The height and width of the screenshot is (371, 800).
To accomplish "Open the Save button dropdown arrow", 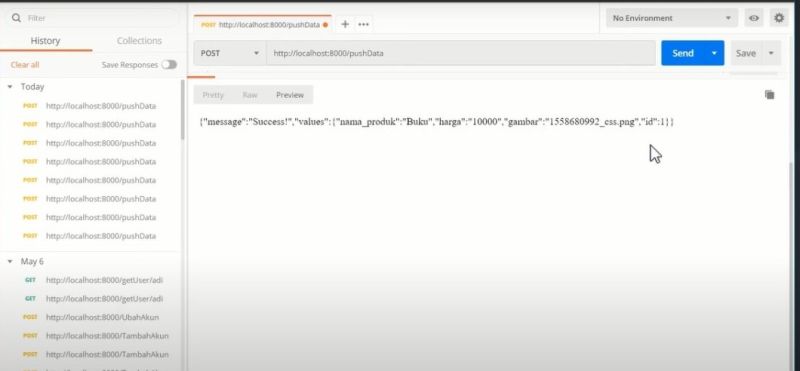I will click(771, 53).
